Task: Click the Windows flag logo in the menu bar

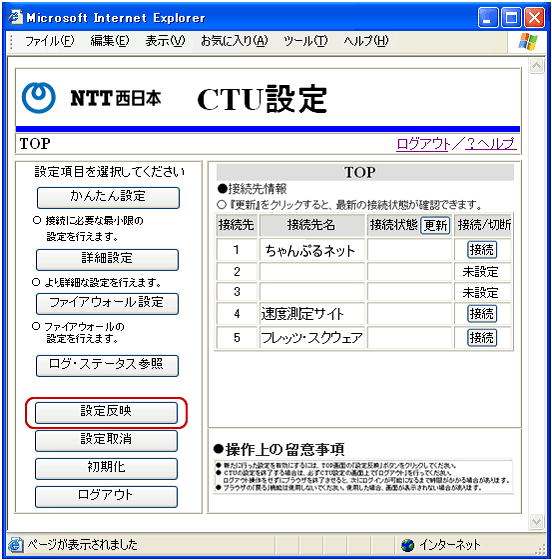Action: (x=528, y=41)
